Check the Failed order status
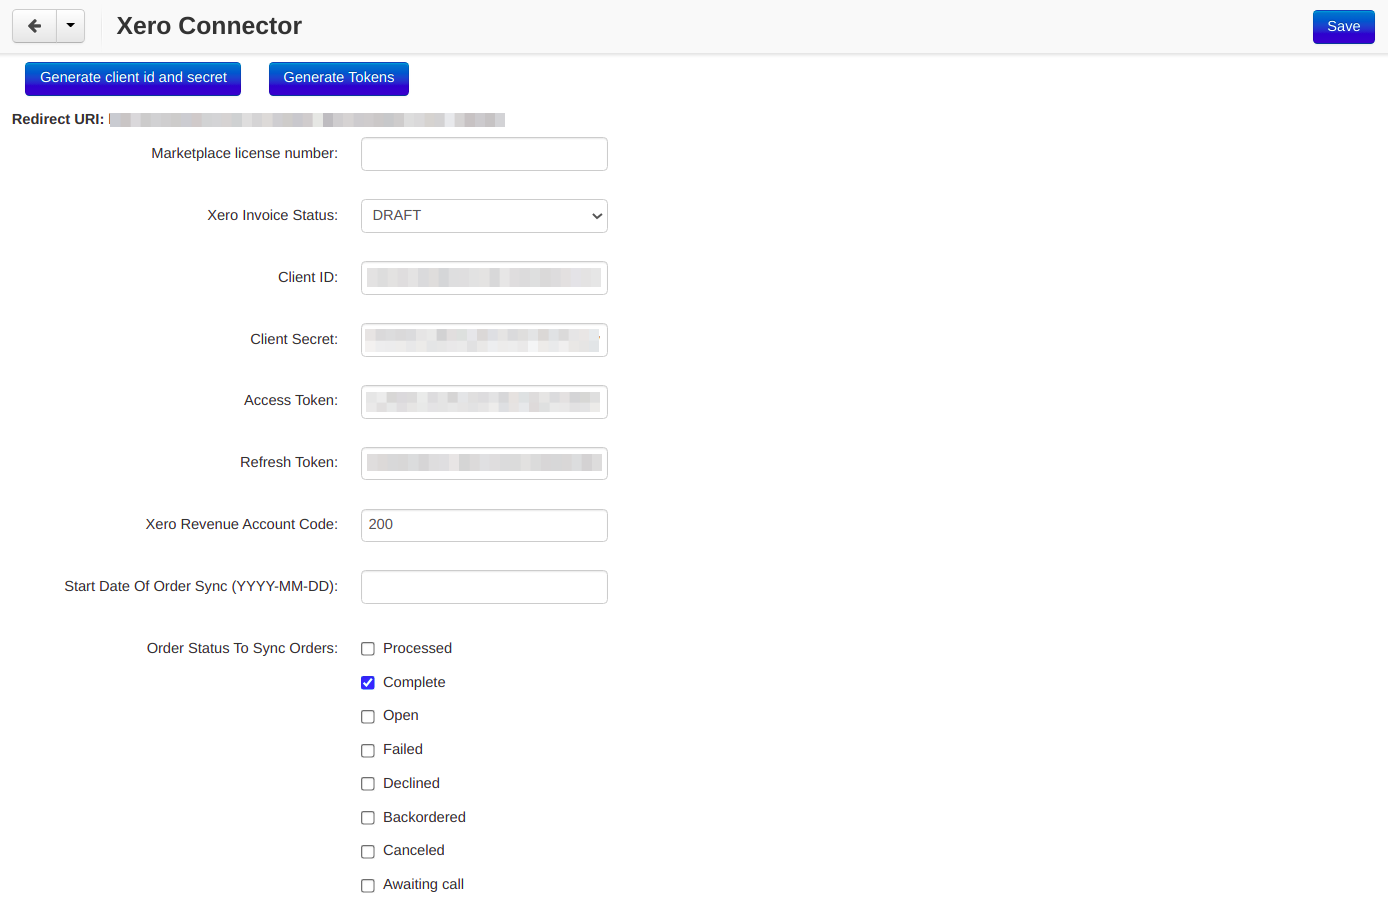This screenshot has height=911, width=1388. [x=368, y=750]
